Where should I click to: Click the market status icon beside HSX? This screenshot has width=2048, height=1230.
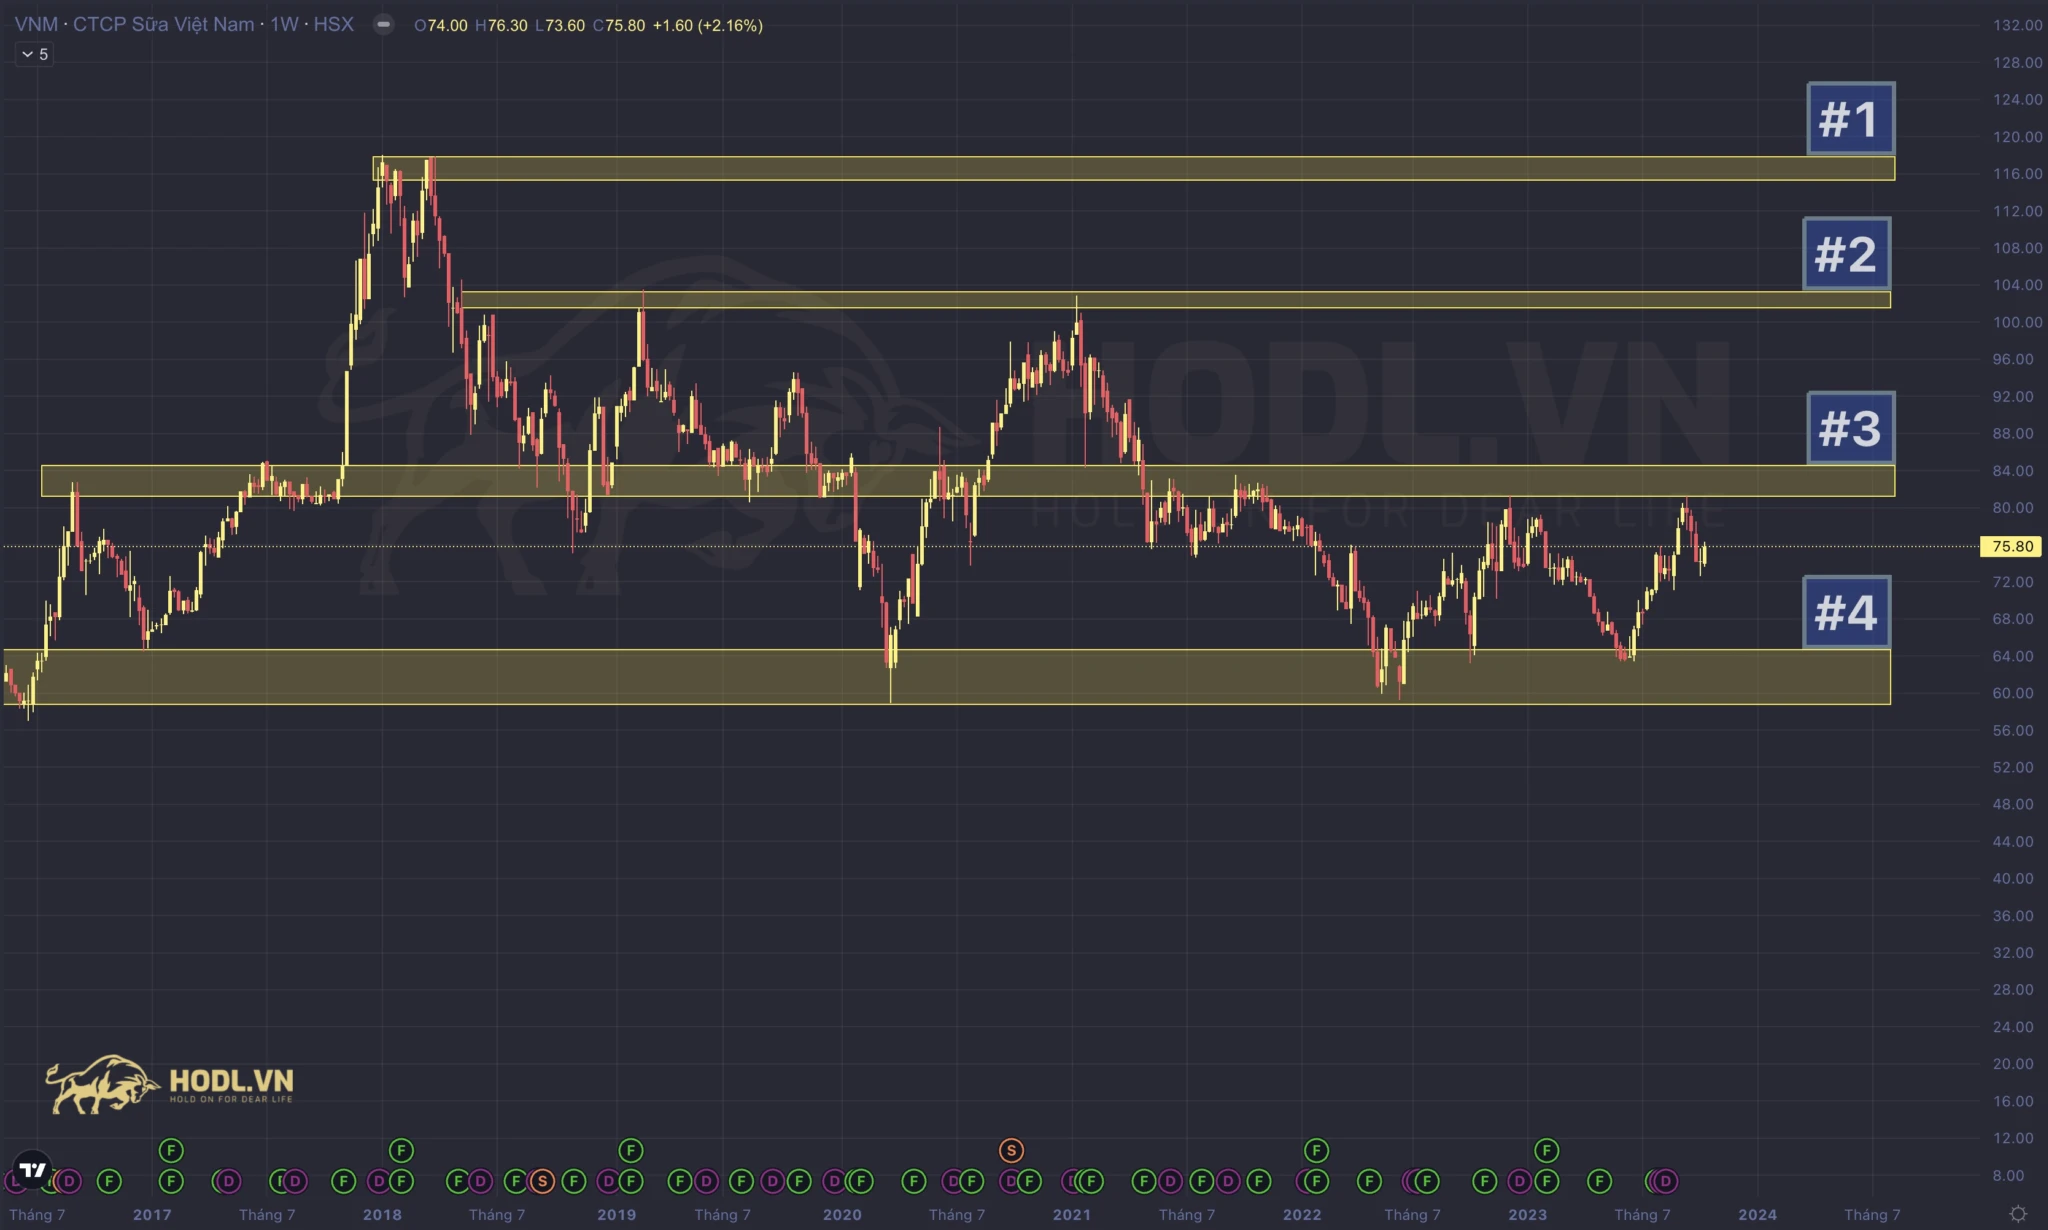click(383, 25)
